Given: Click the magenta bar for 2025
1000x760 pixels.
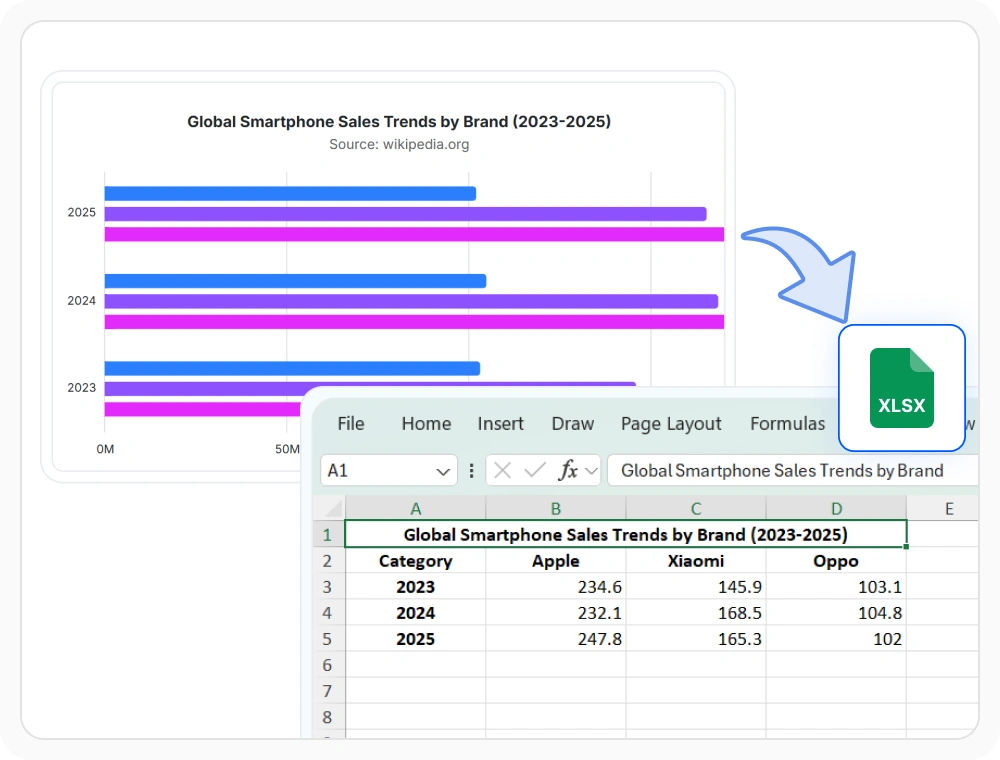Looking at the screenshot, I should click(414, 234).
